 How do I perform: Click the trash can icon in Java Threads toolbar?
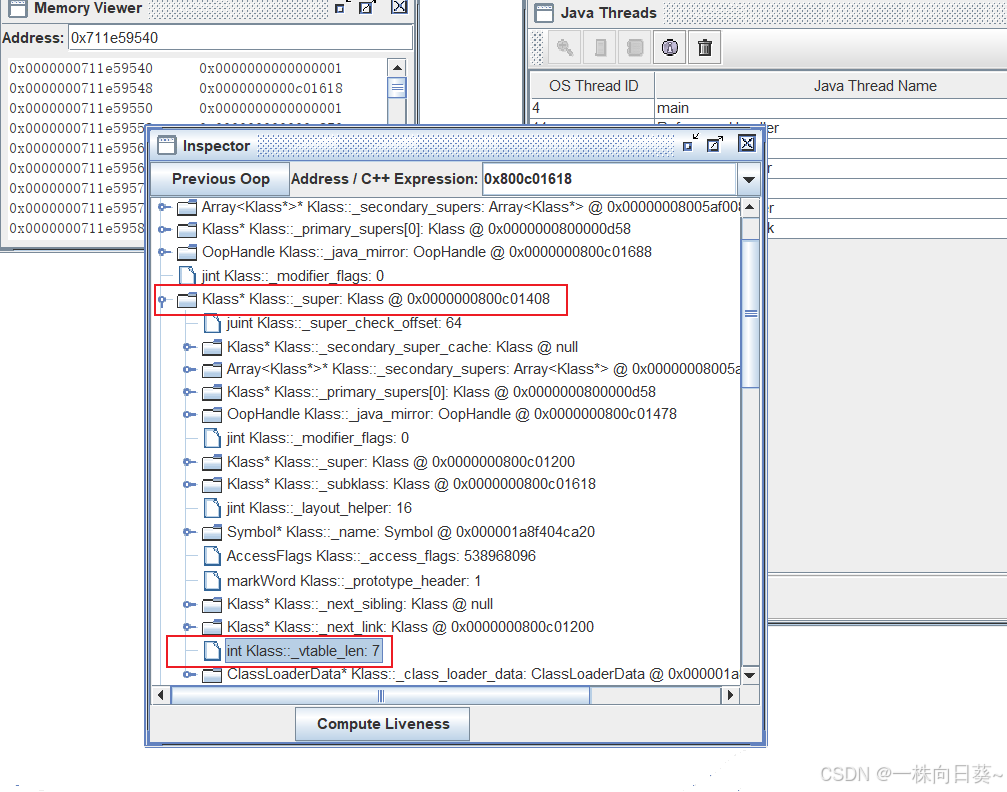tap(705, 48)
